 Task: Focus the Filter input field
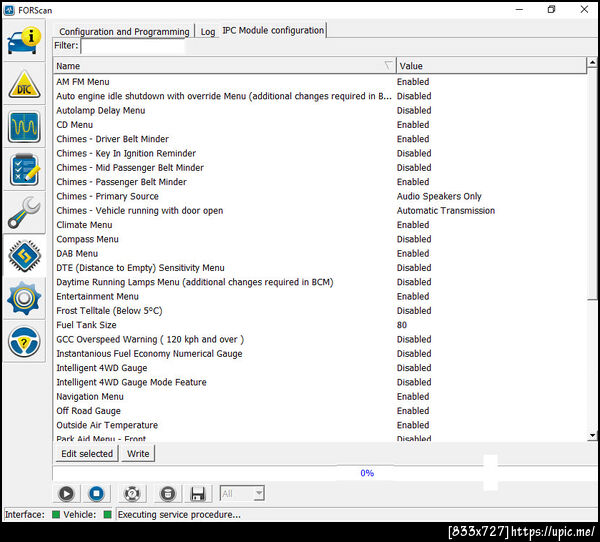coord(133,46)
